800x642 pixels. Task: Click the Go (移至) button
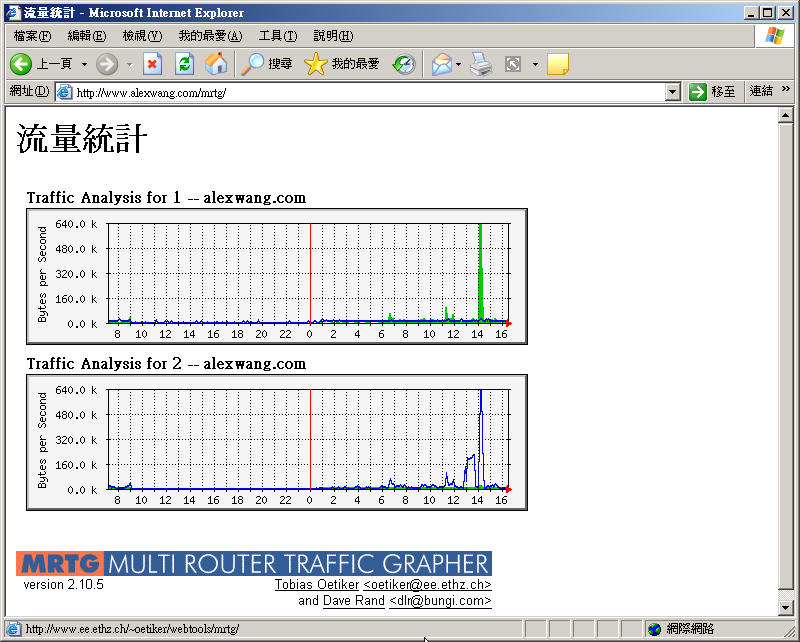(712, 92)
